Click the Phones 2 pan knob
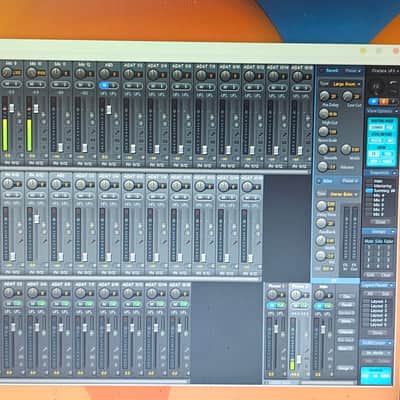Screen dimensions: 400x400 coord(296,295)
